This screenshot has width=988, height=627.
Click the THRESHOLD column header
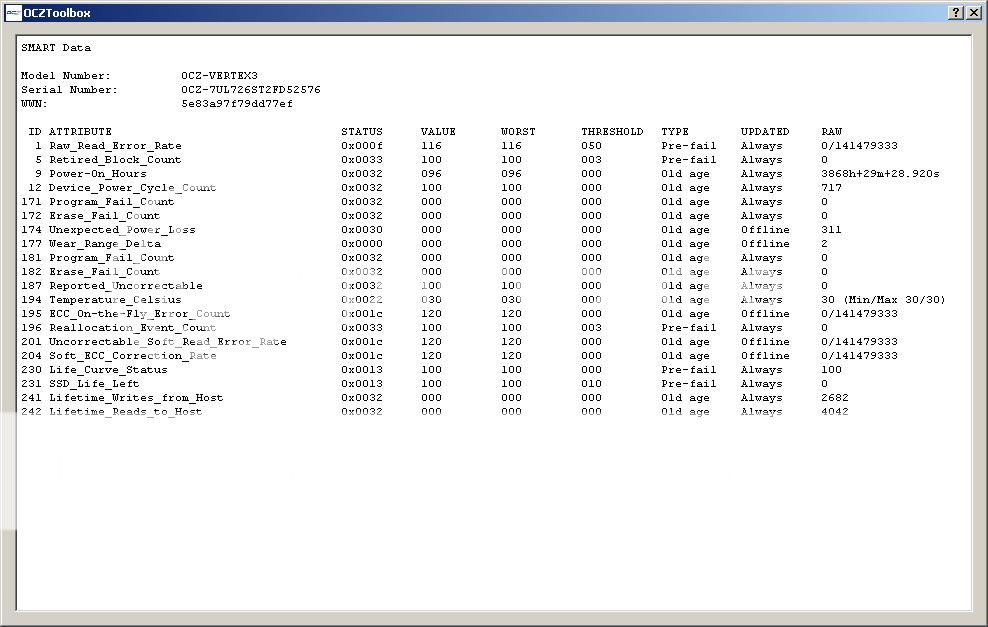(612, 132)
